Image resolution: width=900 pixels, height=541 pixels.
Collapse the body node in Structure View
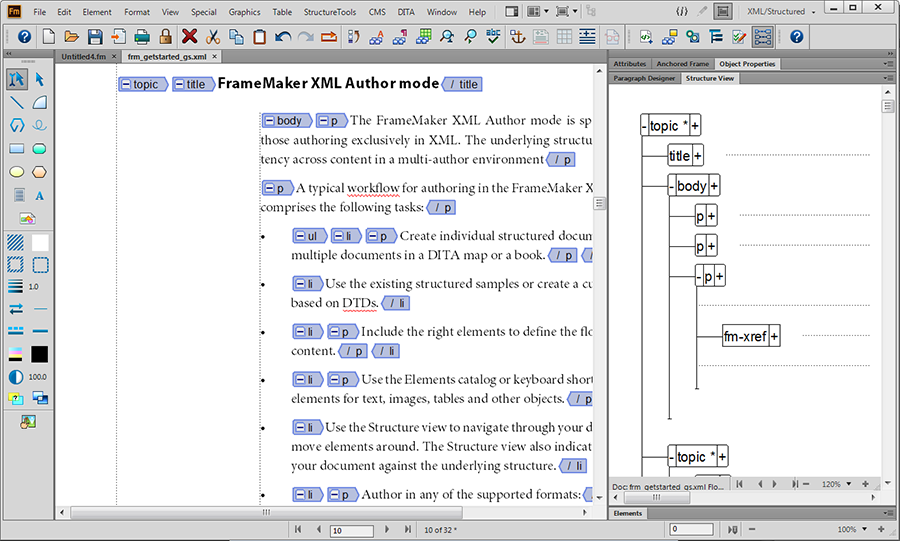click(672, 186)
